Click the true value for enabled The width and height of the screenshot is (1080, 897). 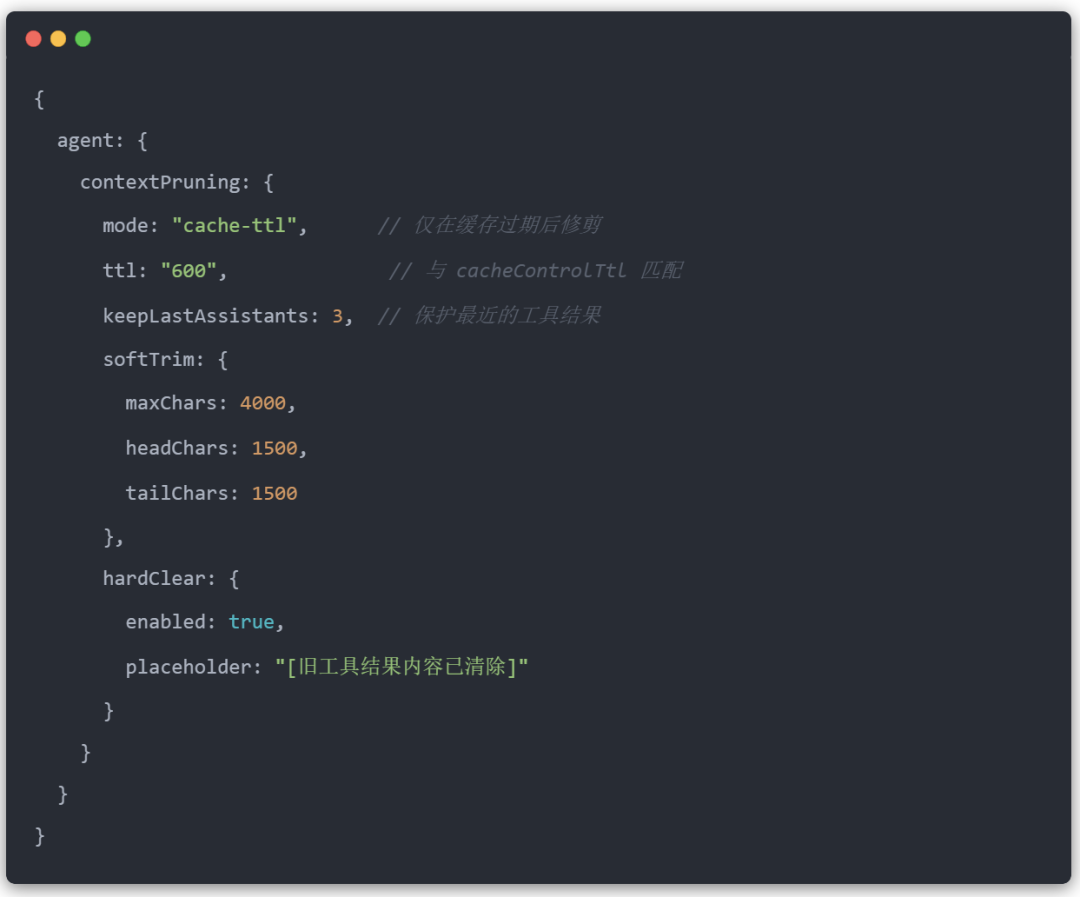click(x=251, y=622)
